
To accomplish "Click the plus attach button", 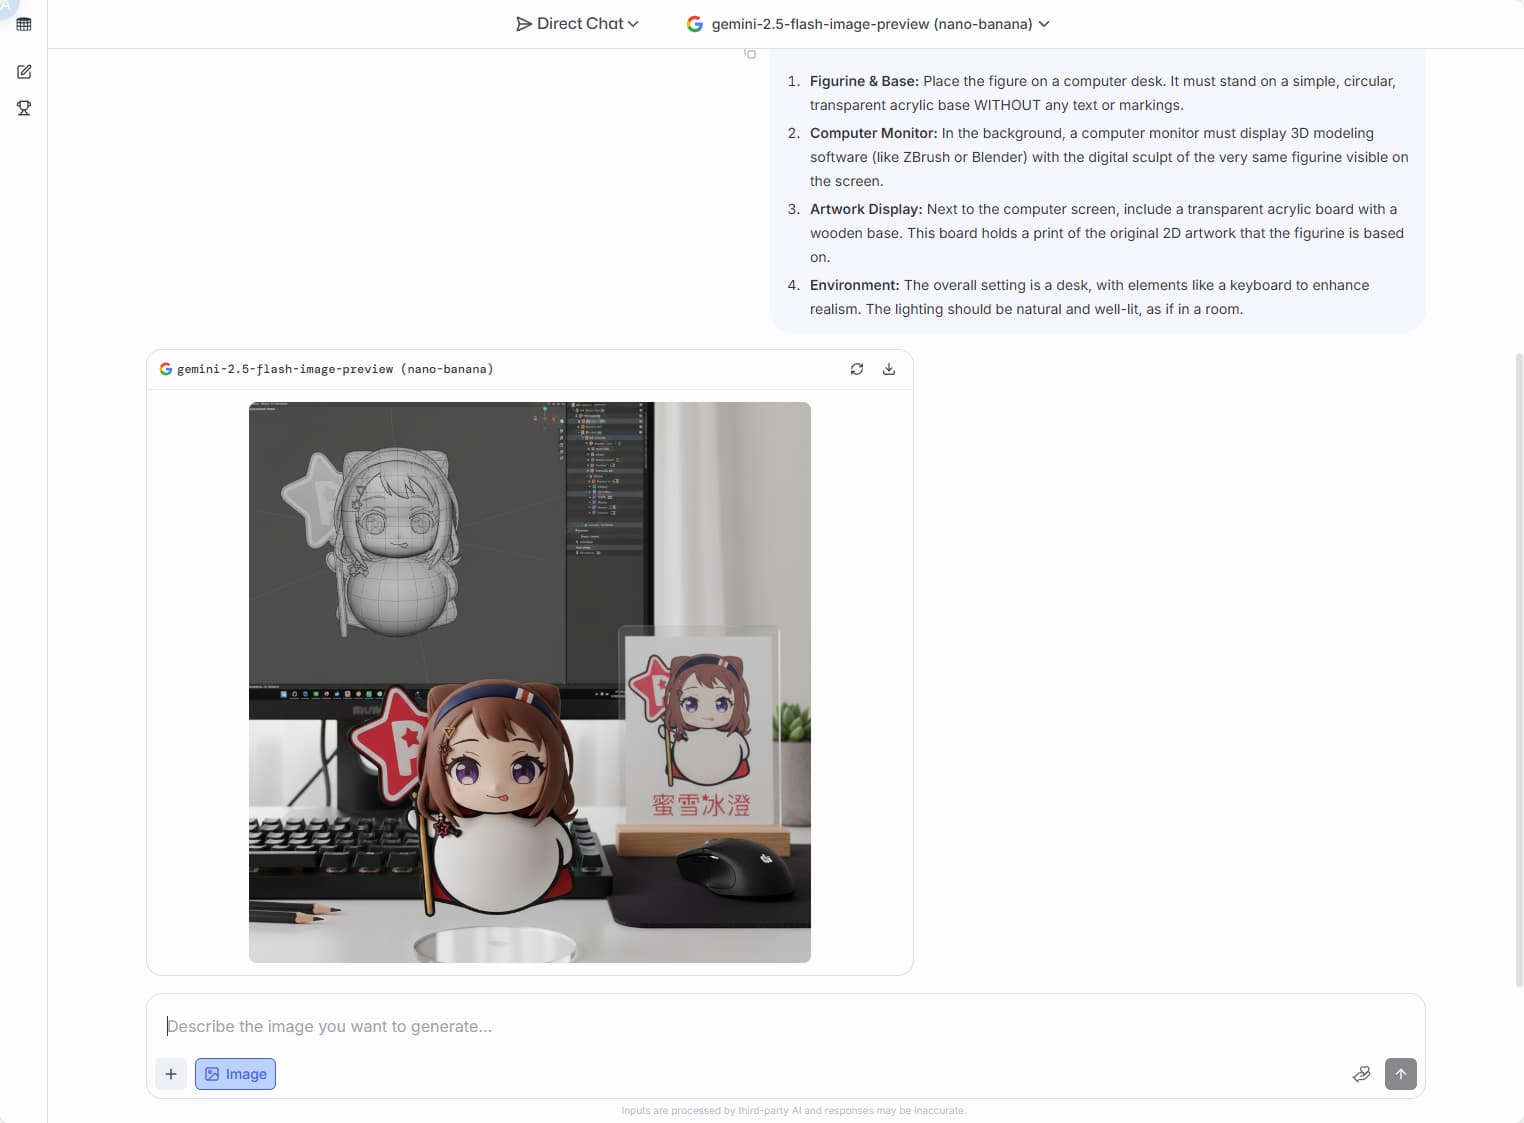I will point(171,1074).
